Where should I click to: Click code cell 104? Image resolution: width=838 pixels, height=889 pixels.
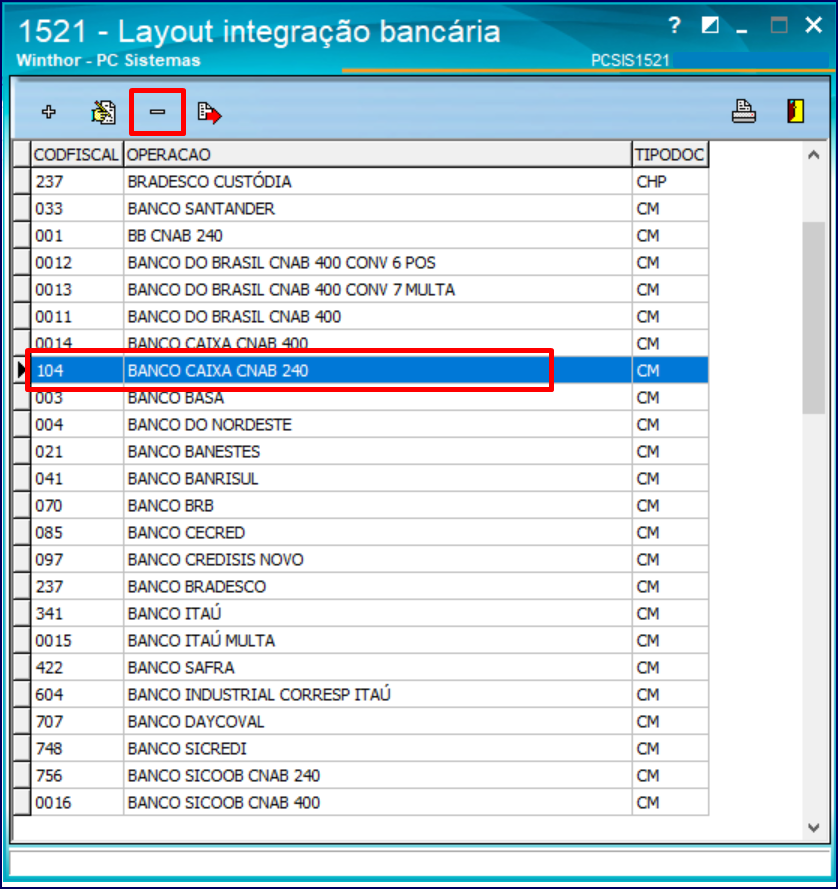point(77,370)
